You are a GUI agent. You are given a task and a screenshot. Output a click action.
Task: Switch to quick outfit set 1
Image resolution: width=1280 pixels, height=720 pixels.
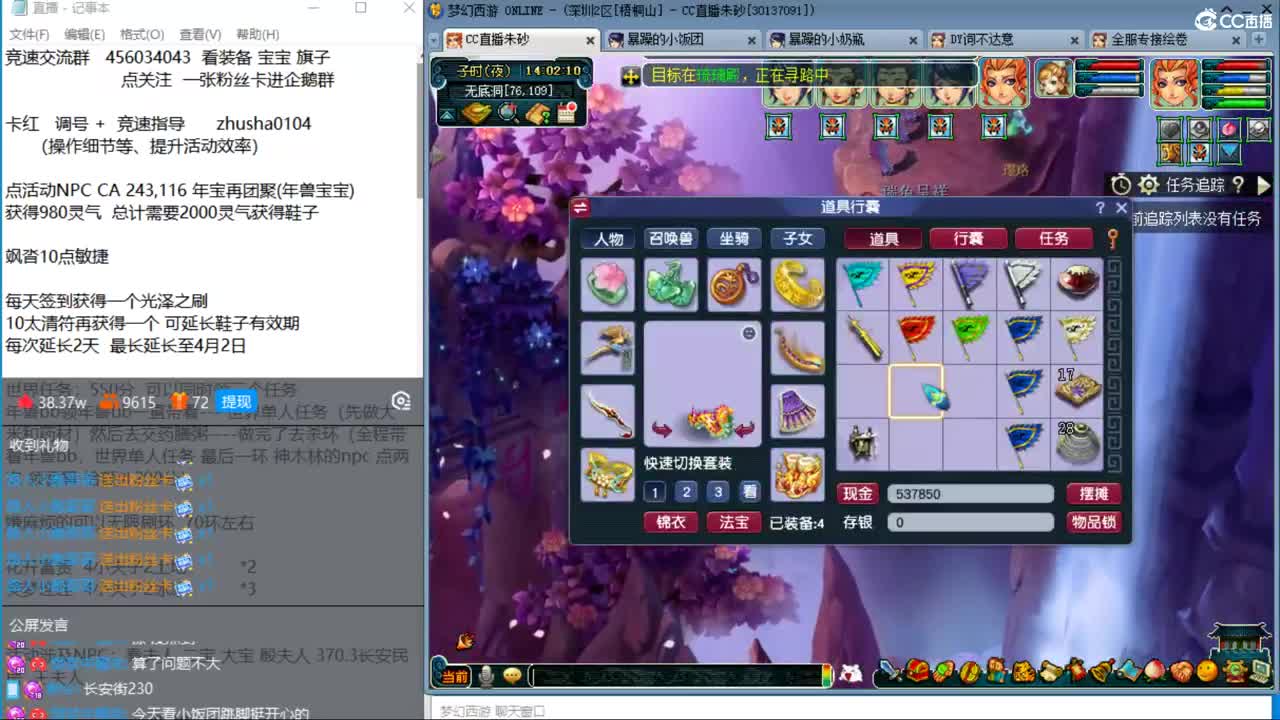pos(654,492)
